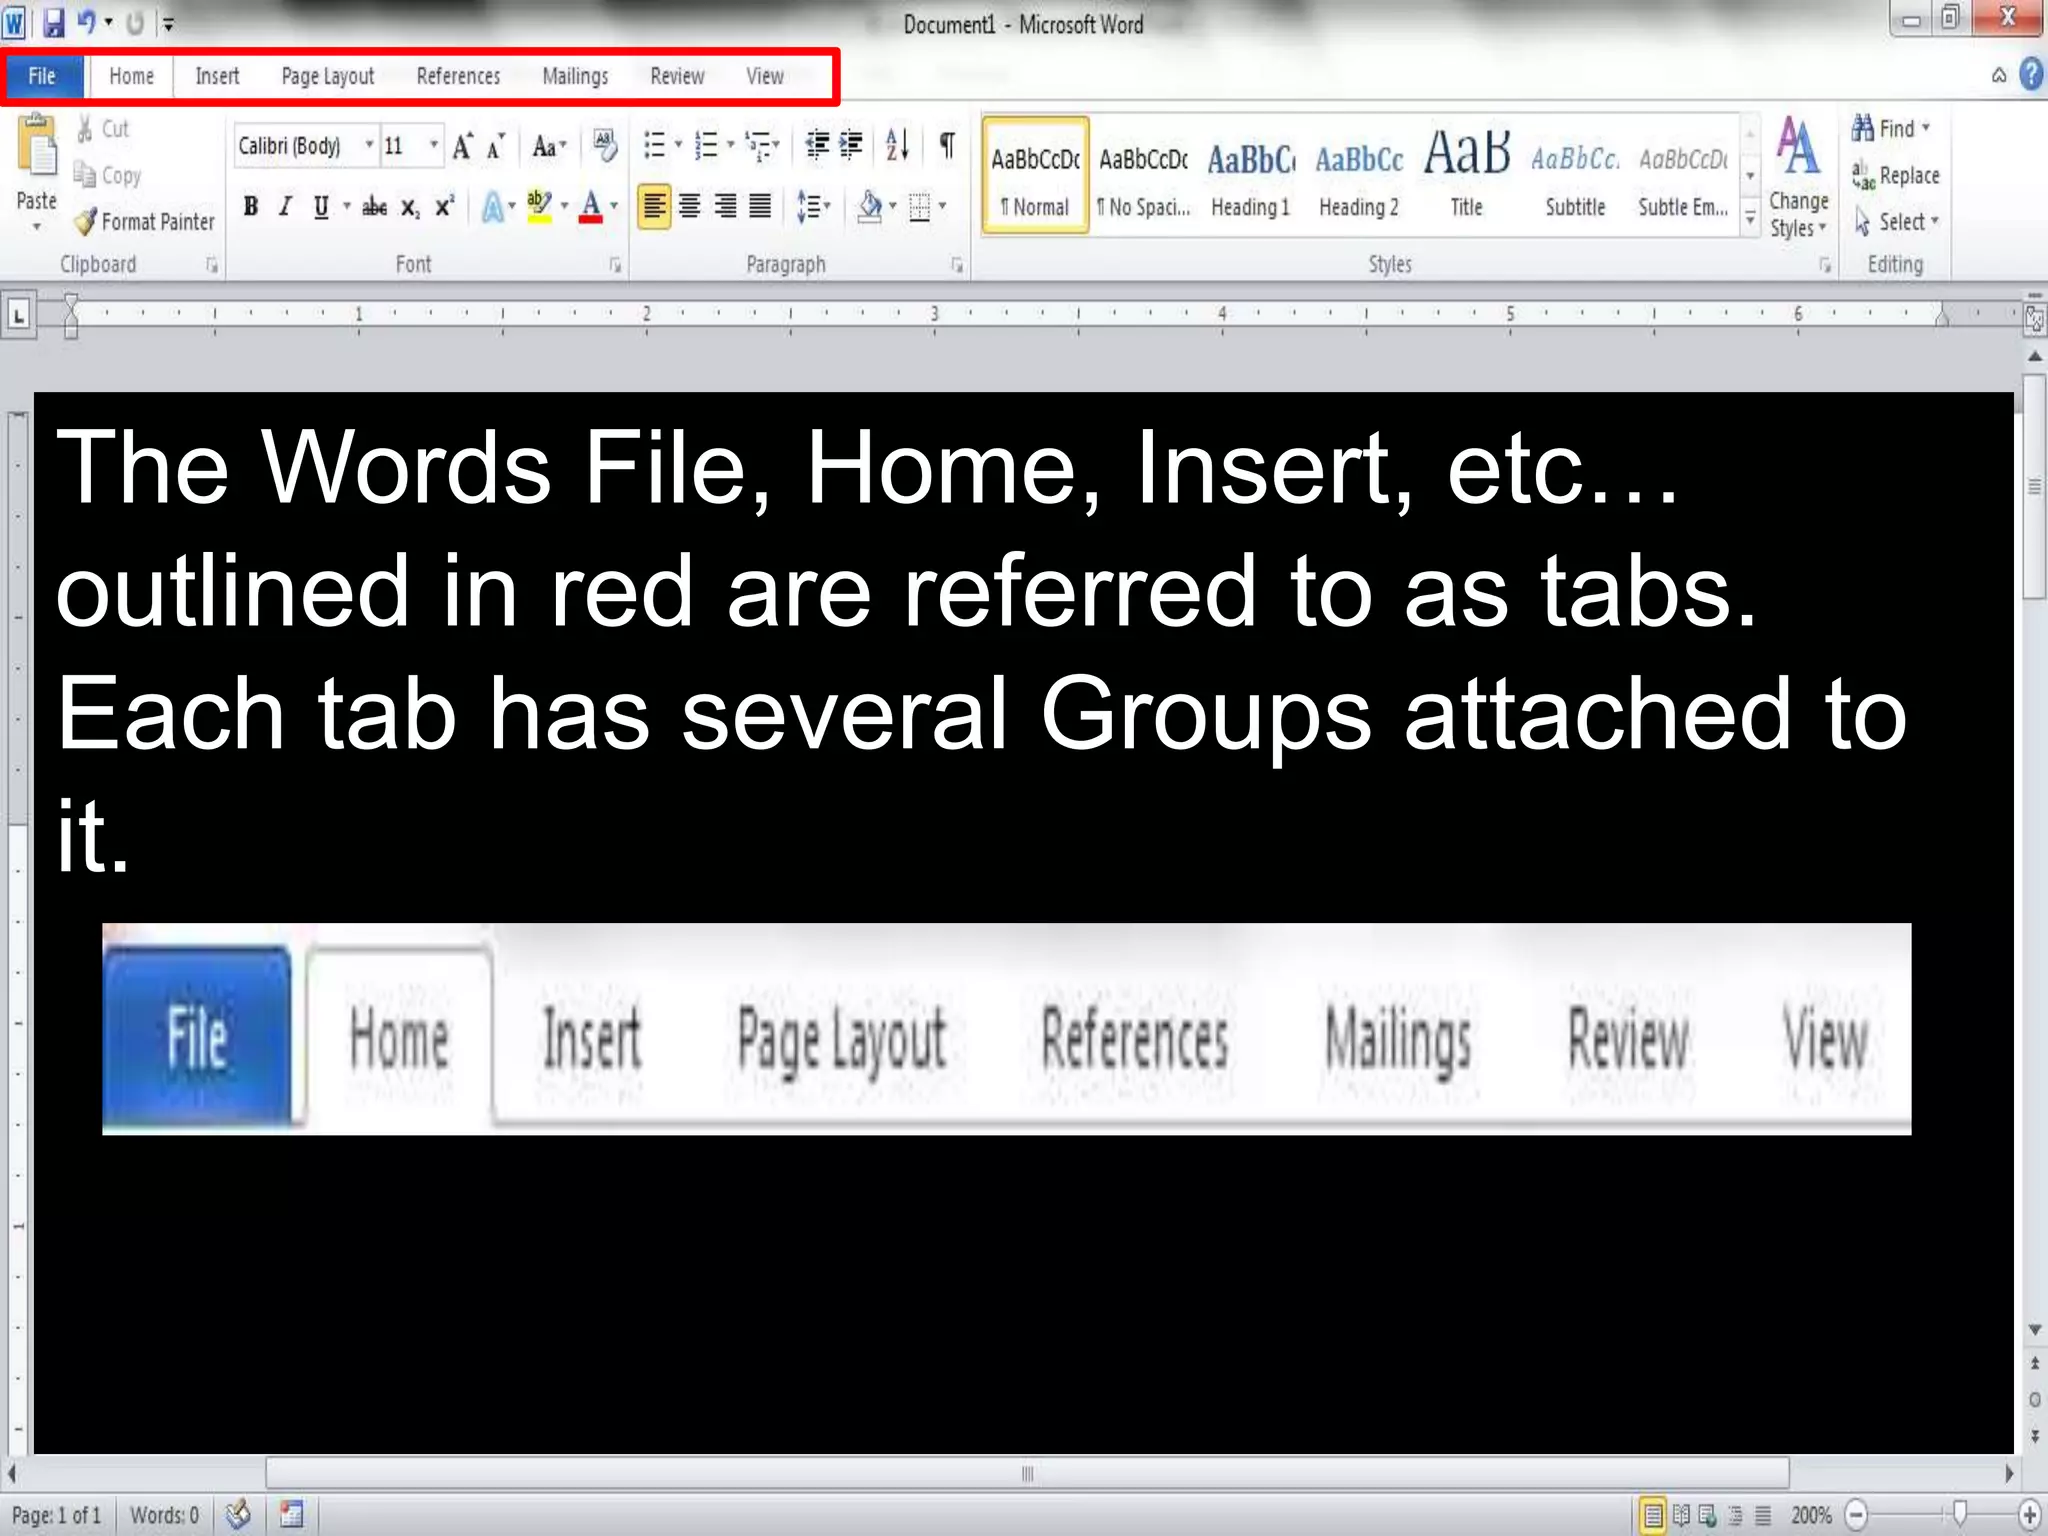Switch to the Insert tab
This screenshot has height=1536, width=2048.
[x=217, y=76]
